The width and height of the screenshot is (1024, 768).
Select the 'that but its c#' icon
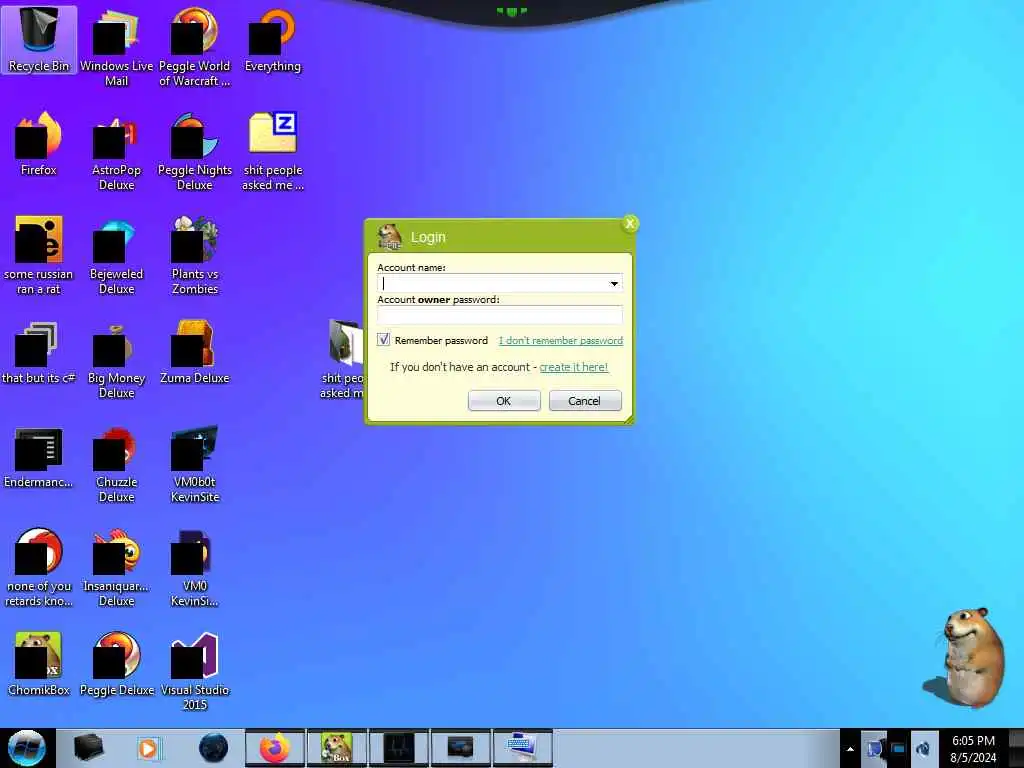39,352
